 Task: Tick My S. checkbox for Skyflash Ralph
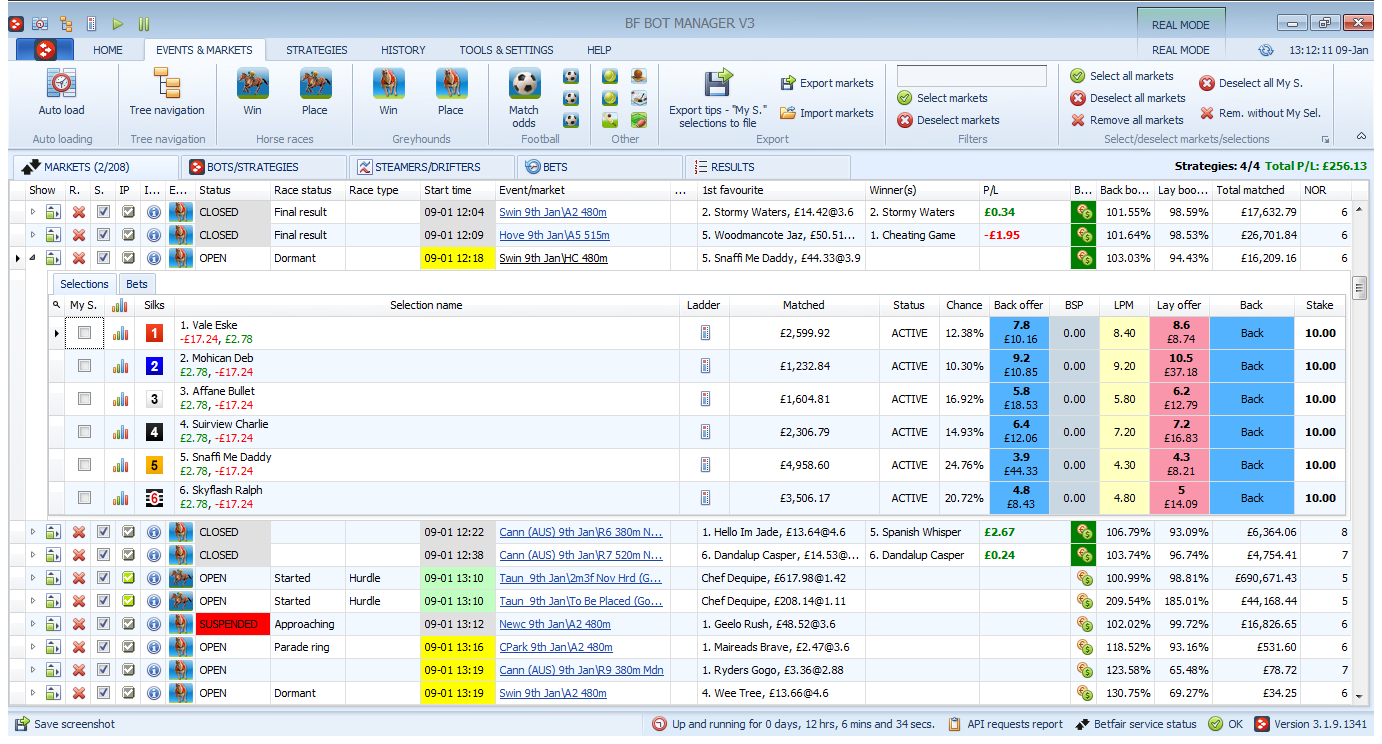[x=85, y=498]
